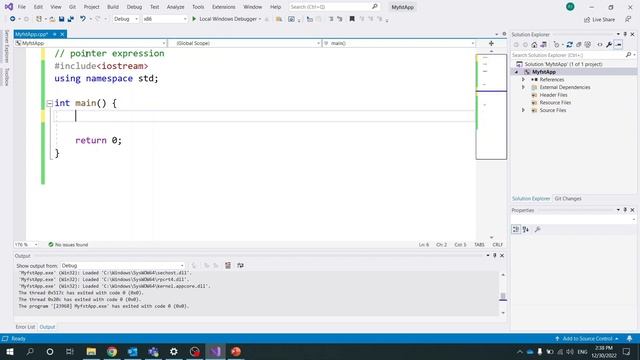Screen dimensions: 640x360
Task: Click the Save All icon
Action: 71,19
